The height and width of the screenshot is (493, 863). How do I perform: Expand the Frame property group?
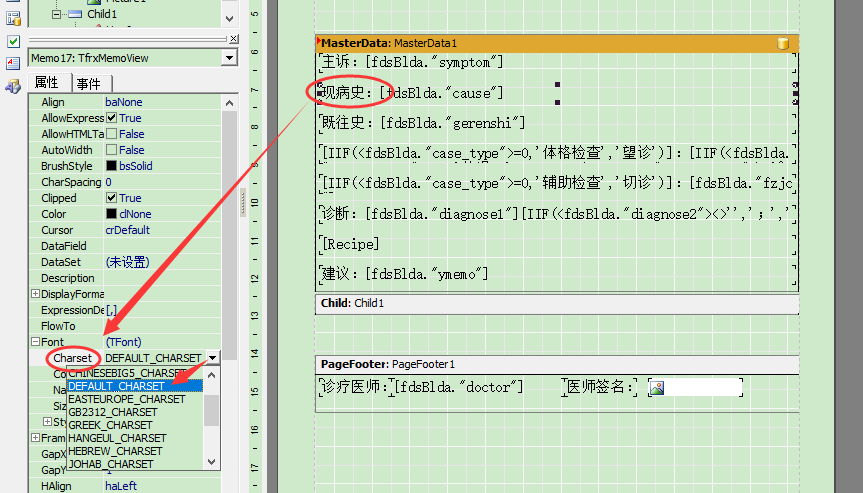(x=35, y=438)
